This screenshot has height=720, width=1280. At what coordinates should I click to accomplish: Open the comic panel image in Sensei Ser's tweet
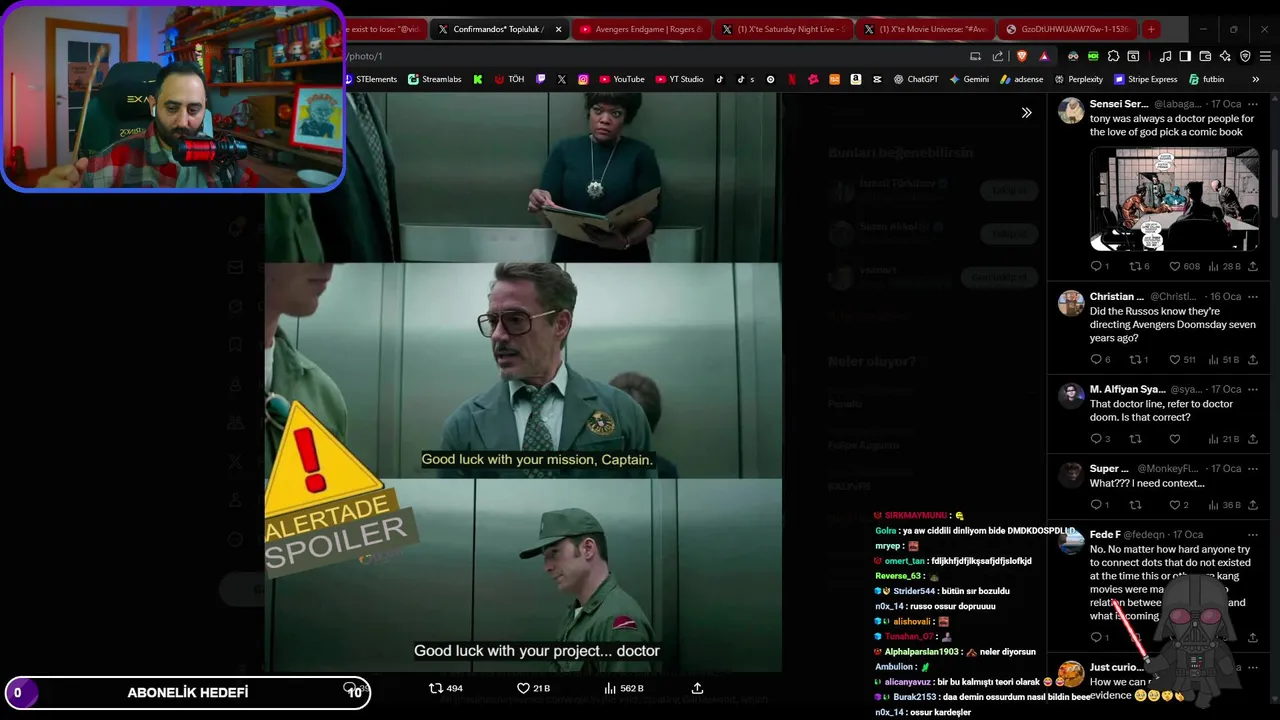pyautogui.click(x=1174, y=199)
